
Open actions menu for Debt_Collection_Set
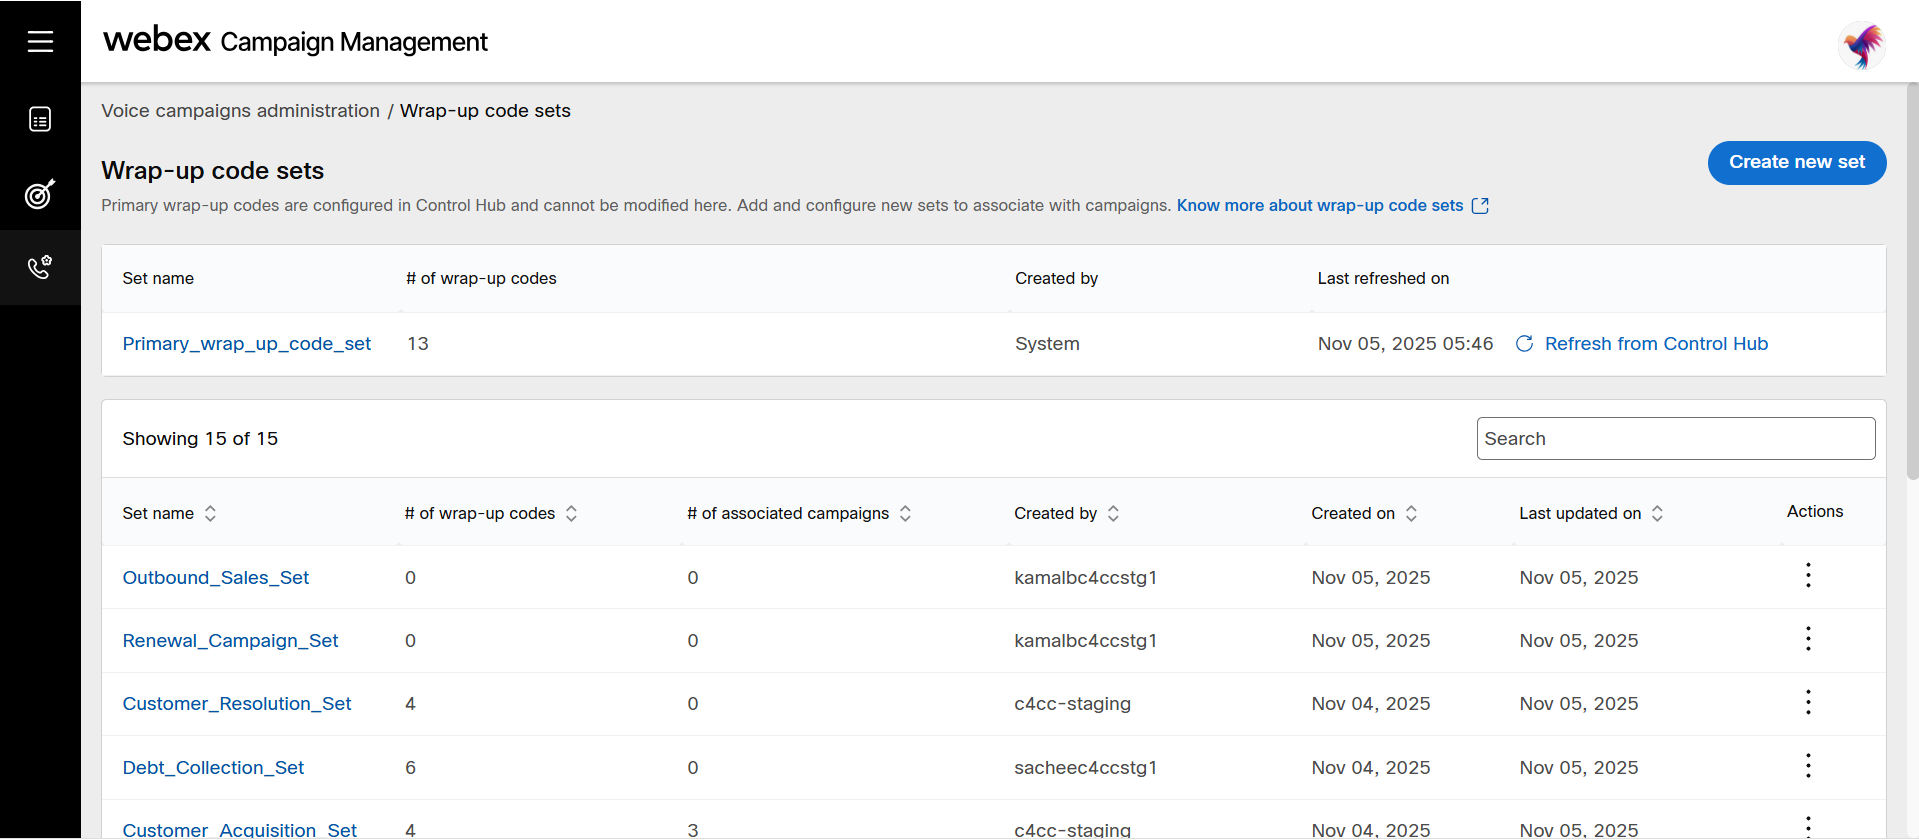tap(1808, 766)
